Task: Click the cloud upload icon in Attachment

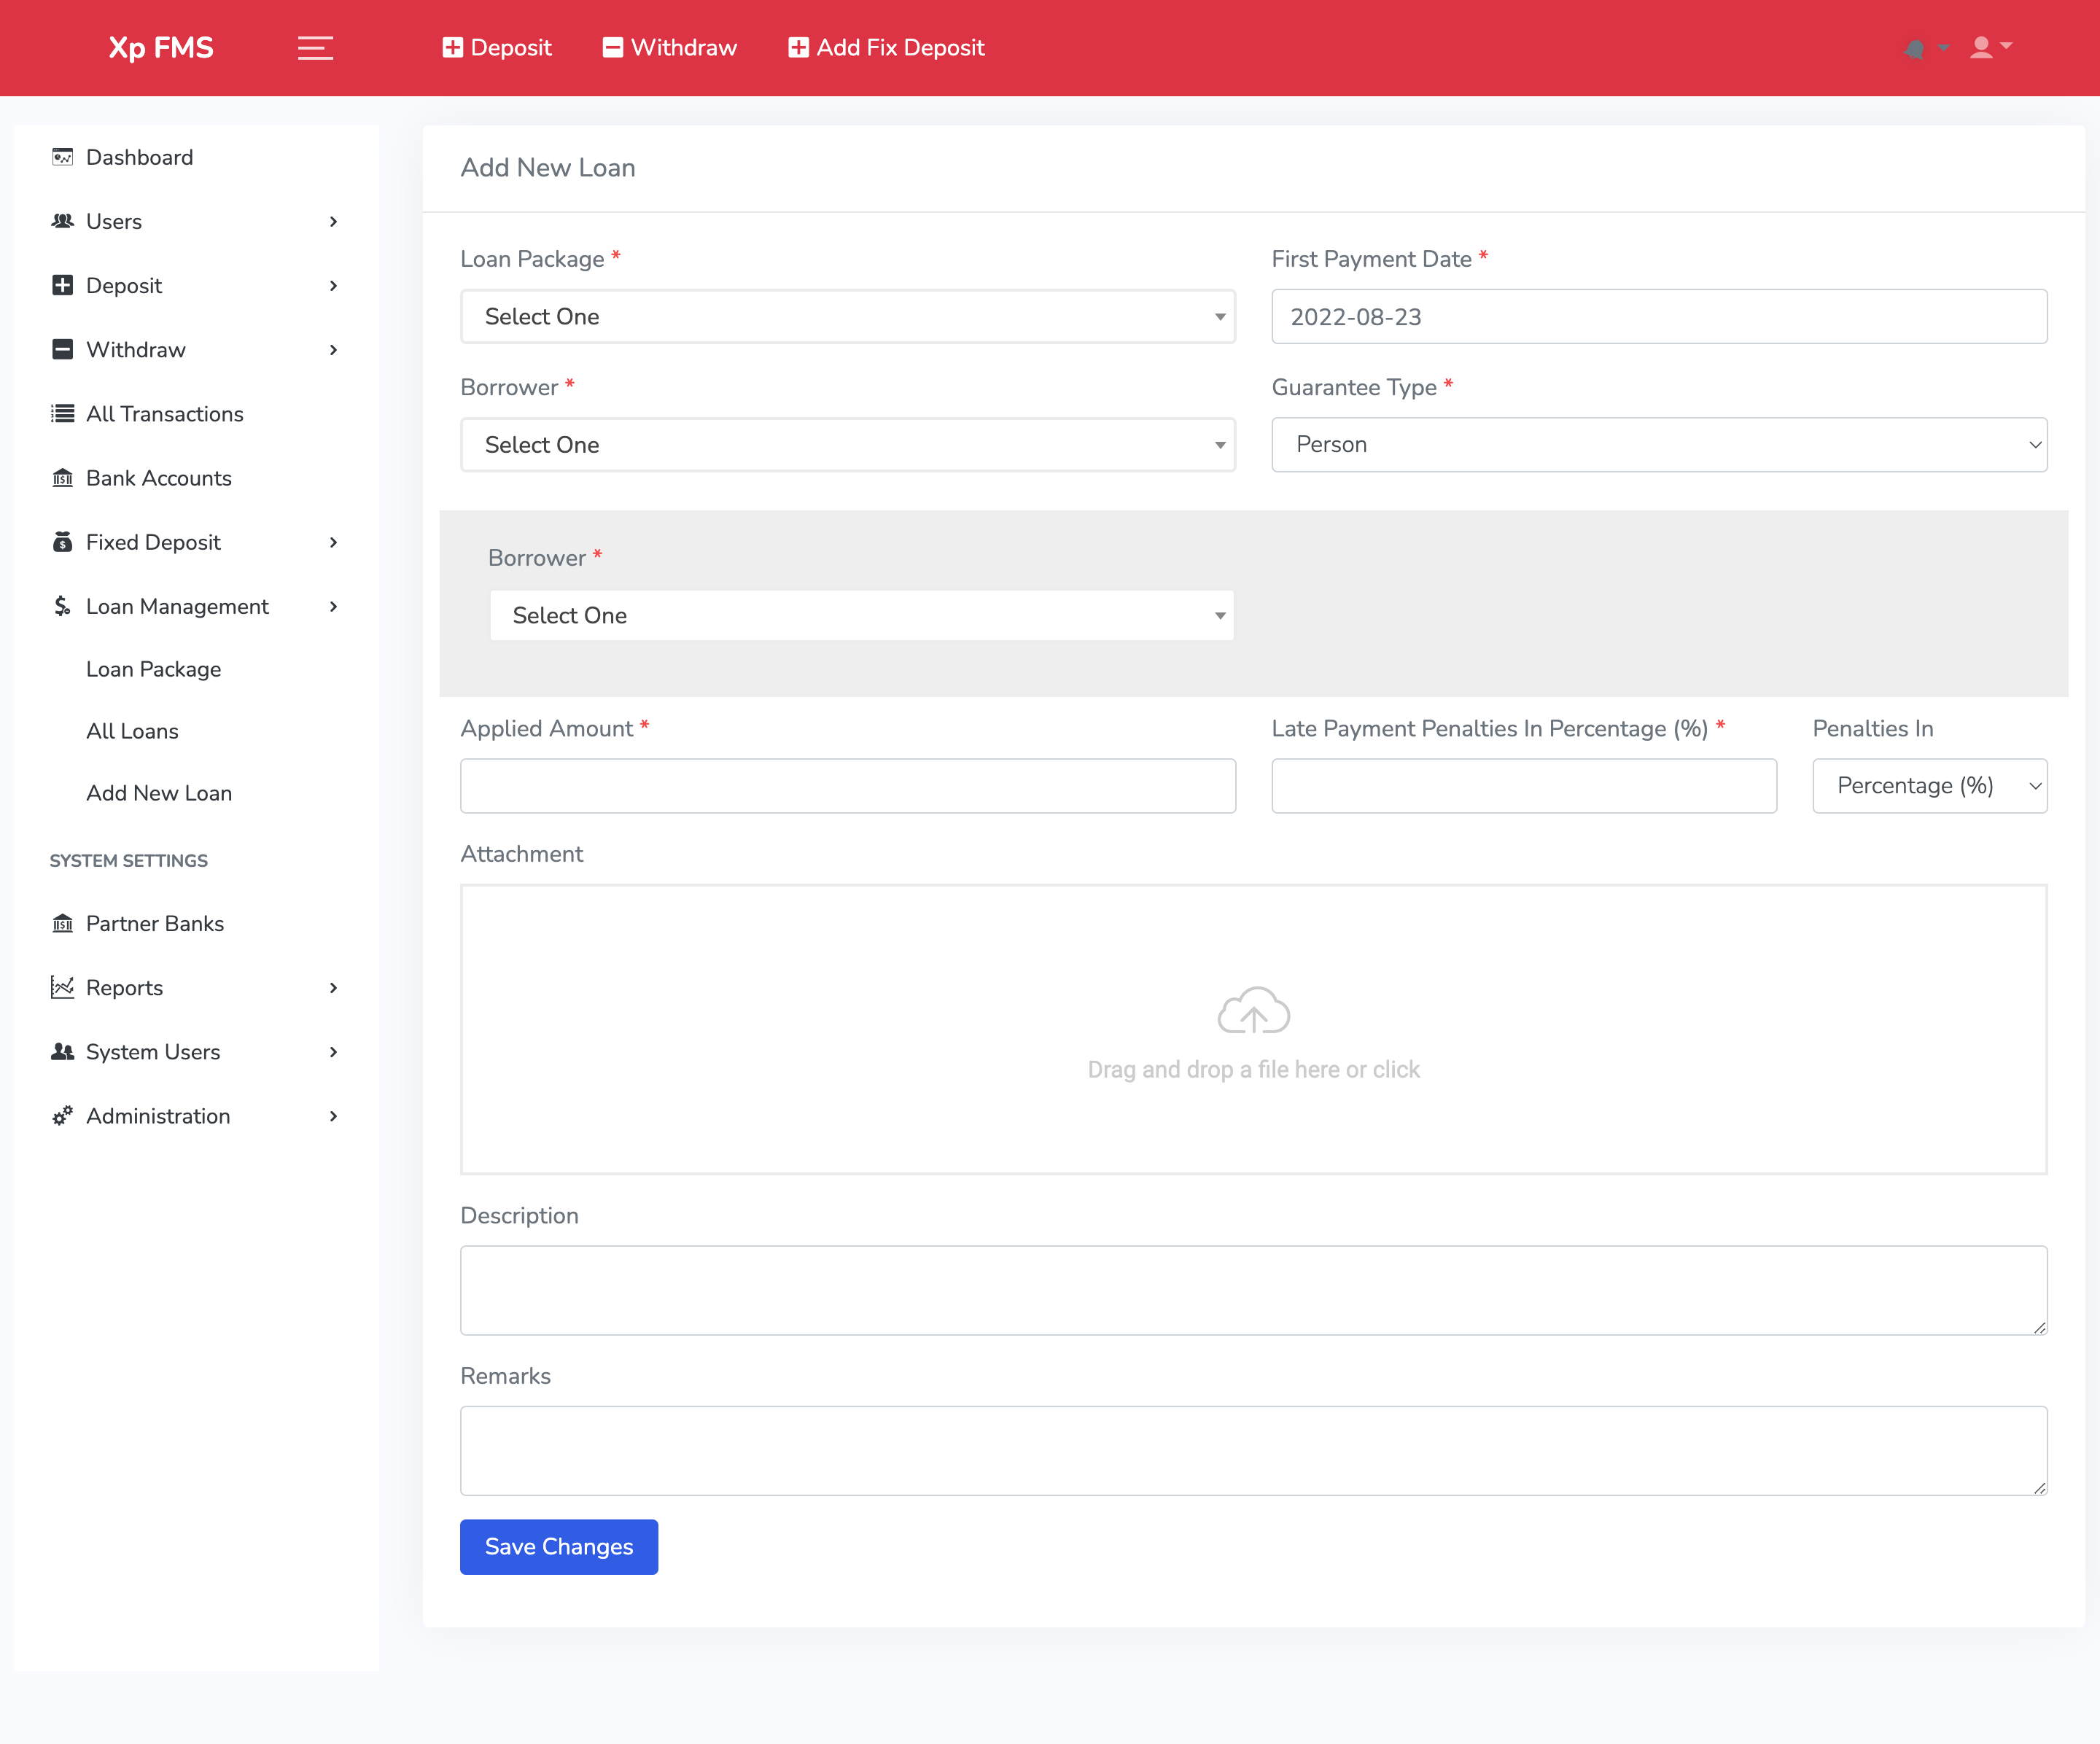Action: (1253, 1010)
